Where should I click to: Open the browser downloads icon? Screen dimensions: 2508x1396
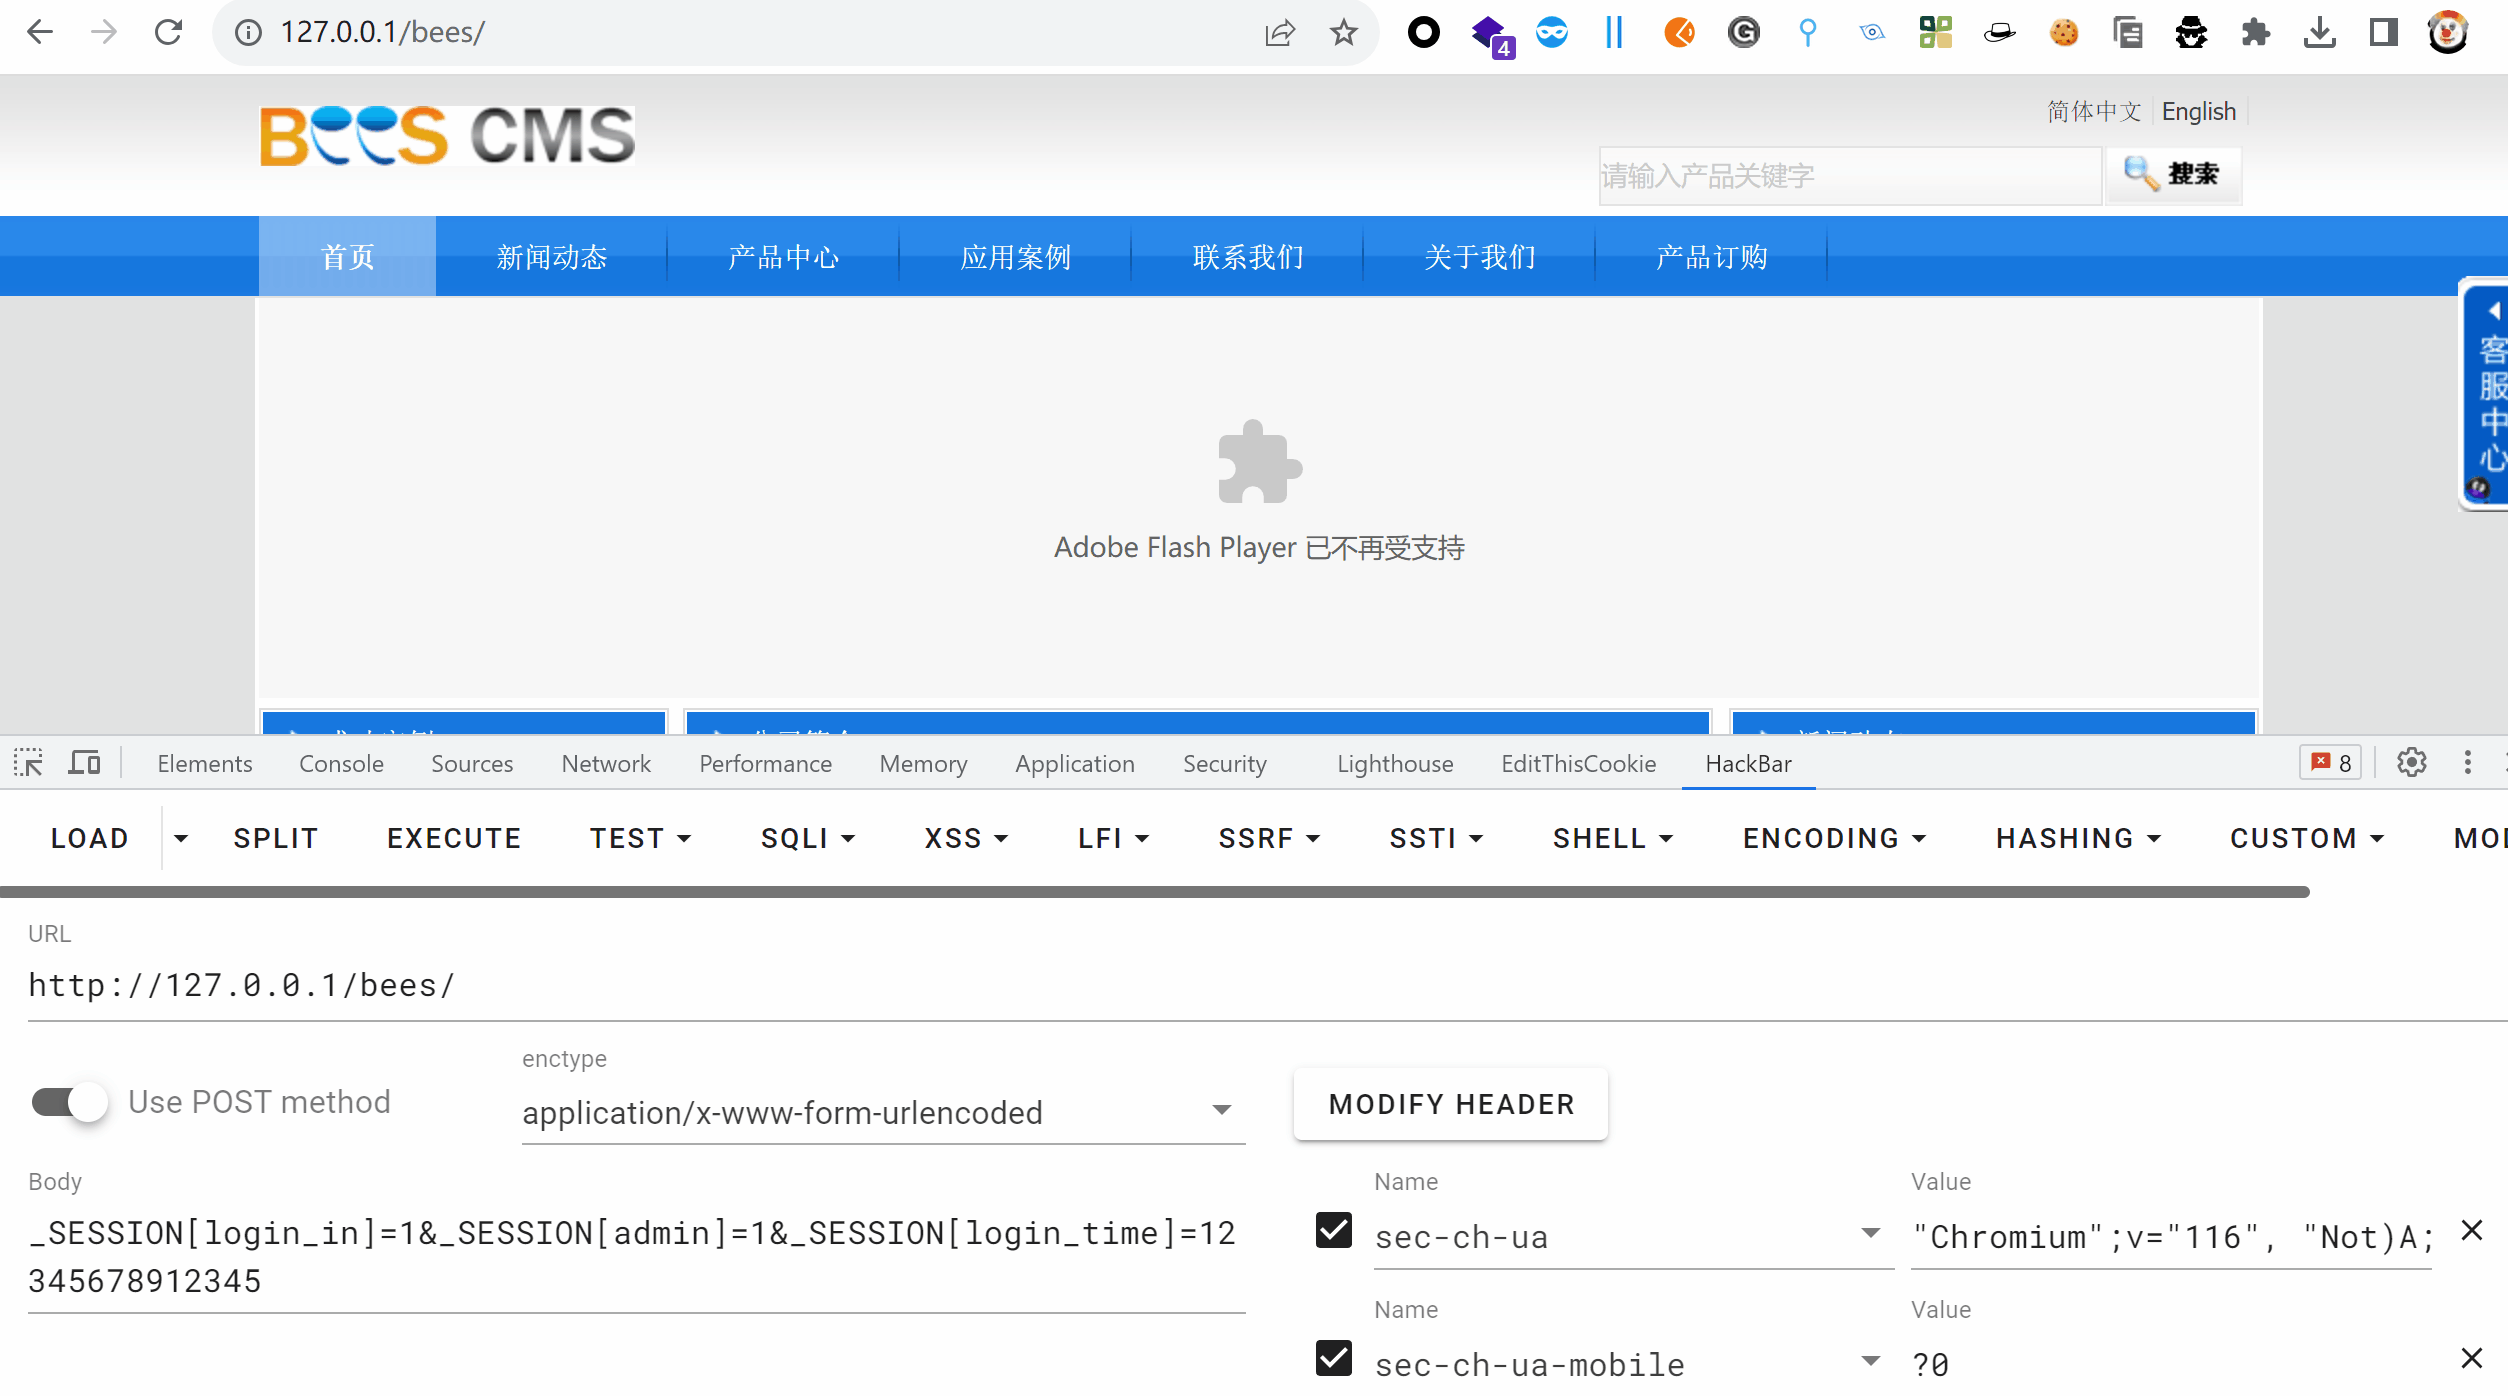2319,33
